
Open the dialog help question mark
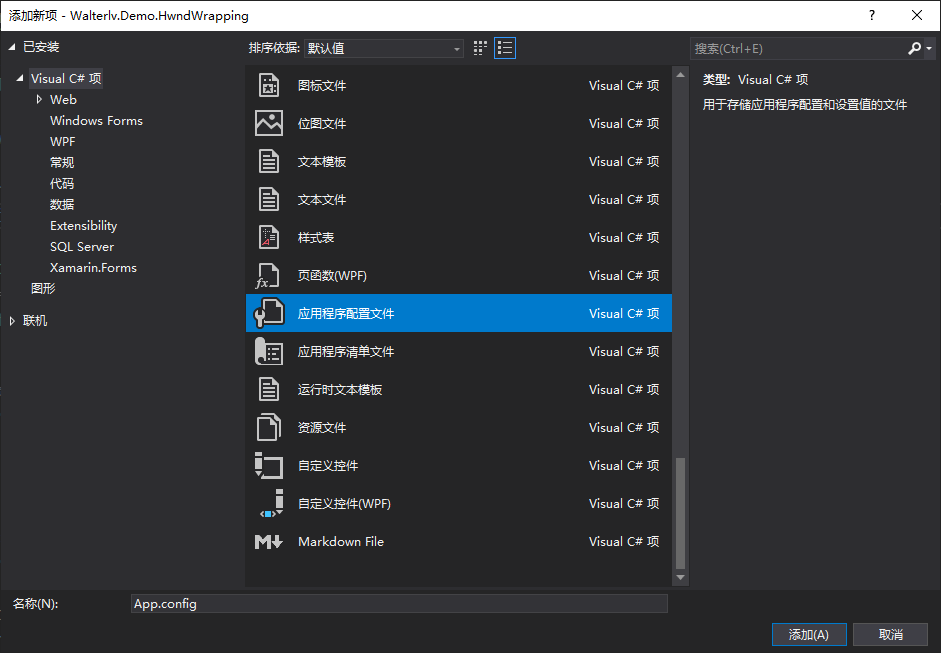[872, 15]
